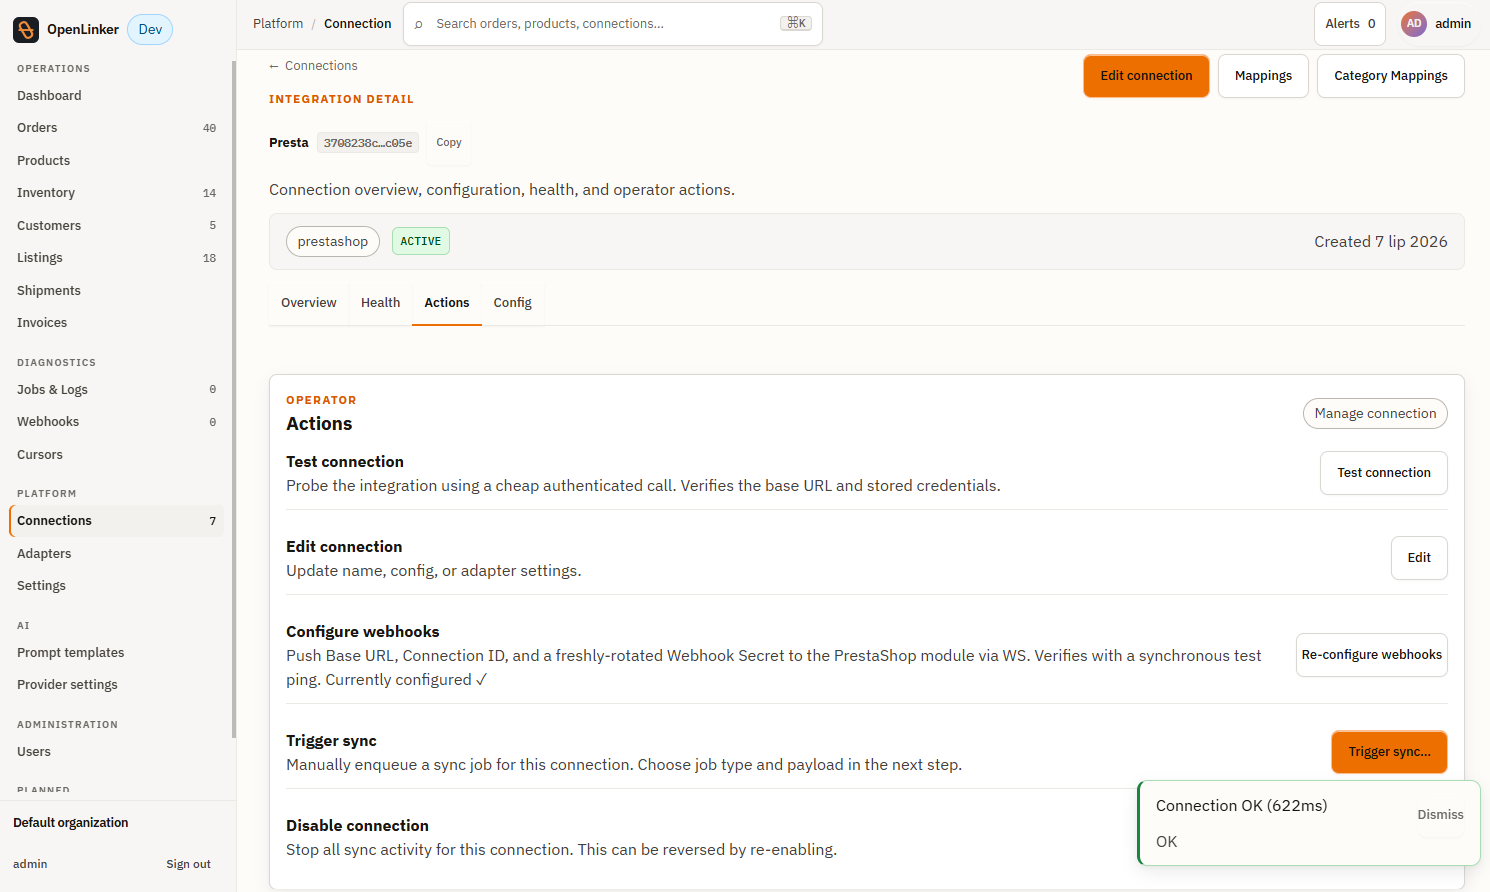This screenshot has width=1490, height=892.
Task: Click the Created 7 lip 2026 text
Action: [x=1380, y=242]
